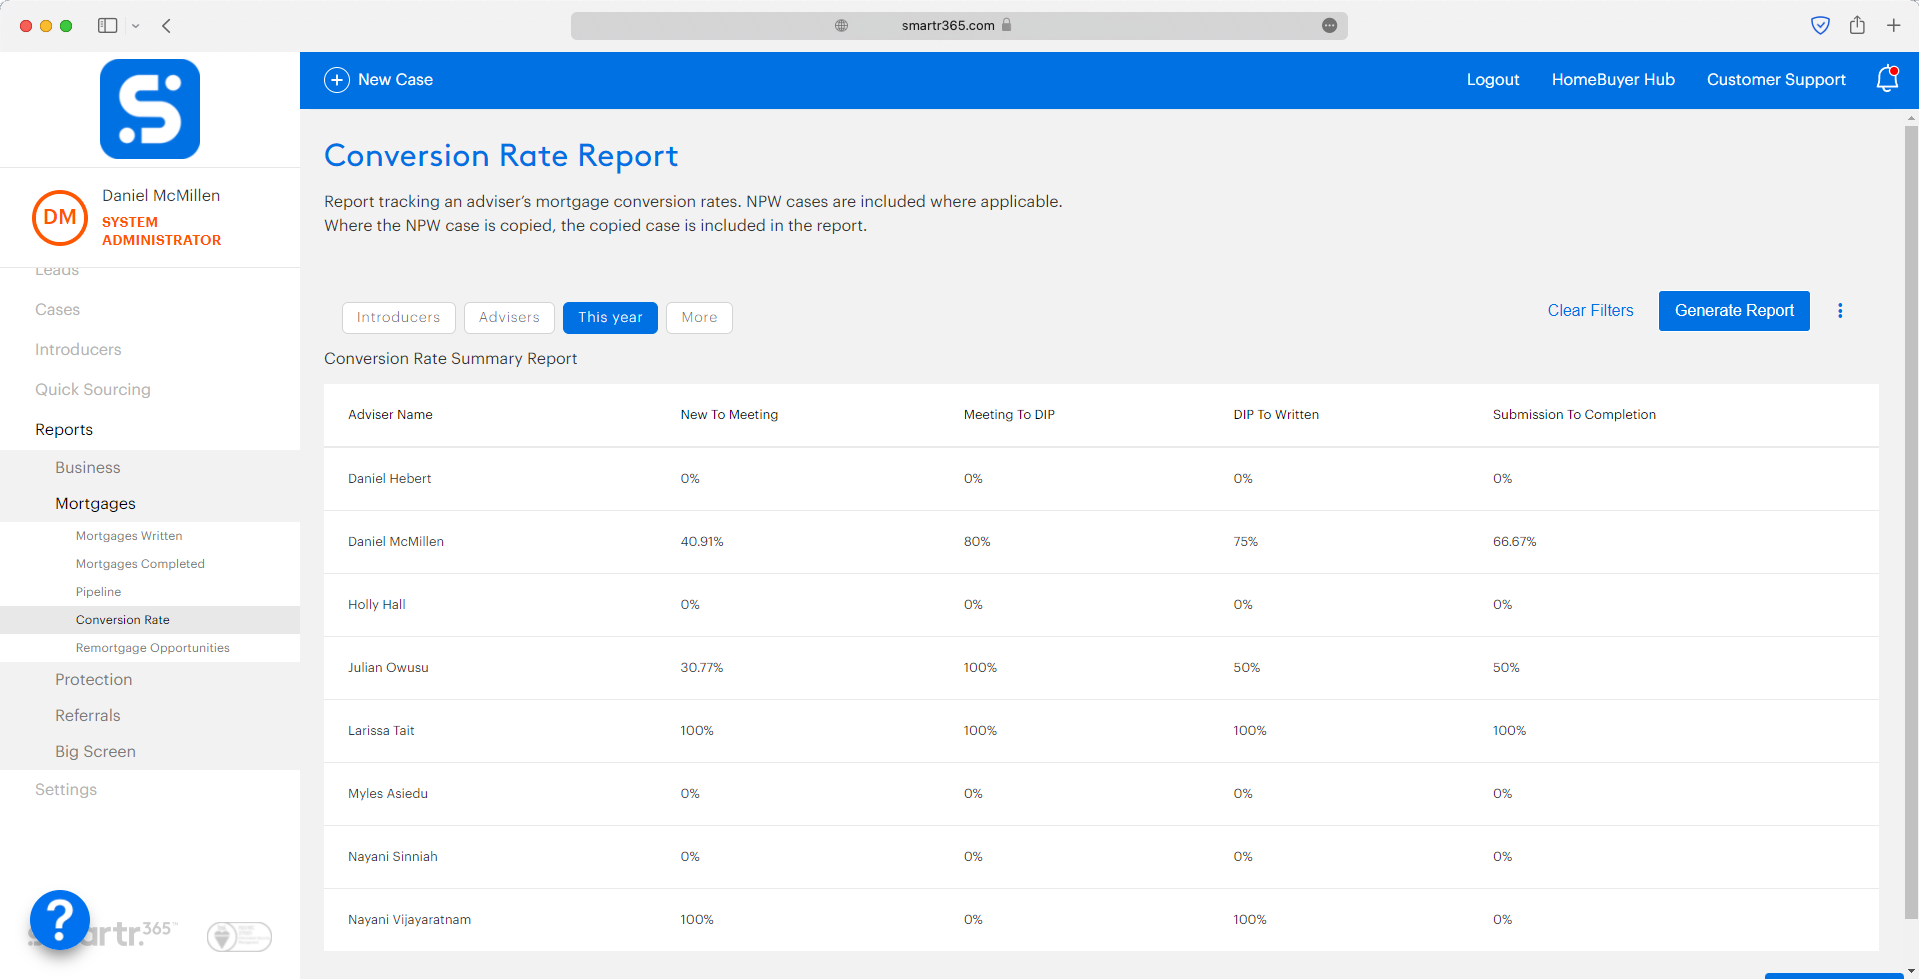1919x979 pixels.
Task: Collapse the Mortgages reports submenu
Action: coord(95,504)
